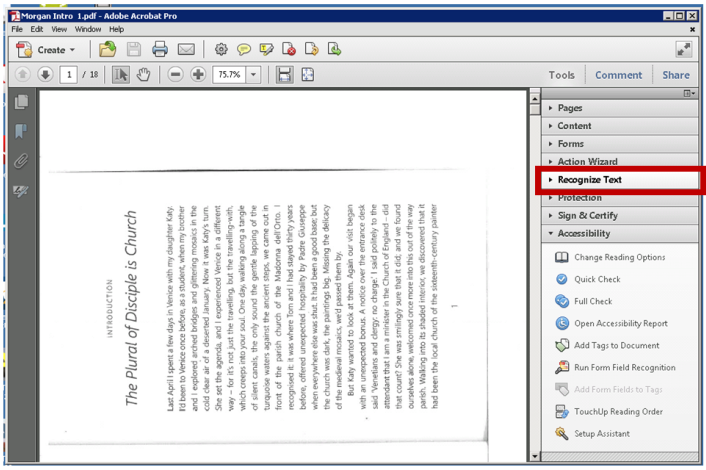The width and height of the screenshot is (706, 470).
Task: Click the page number input field
Action: (x=70, y=75)
